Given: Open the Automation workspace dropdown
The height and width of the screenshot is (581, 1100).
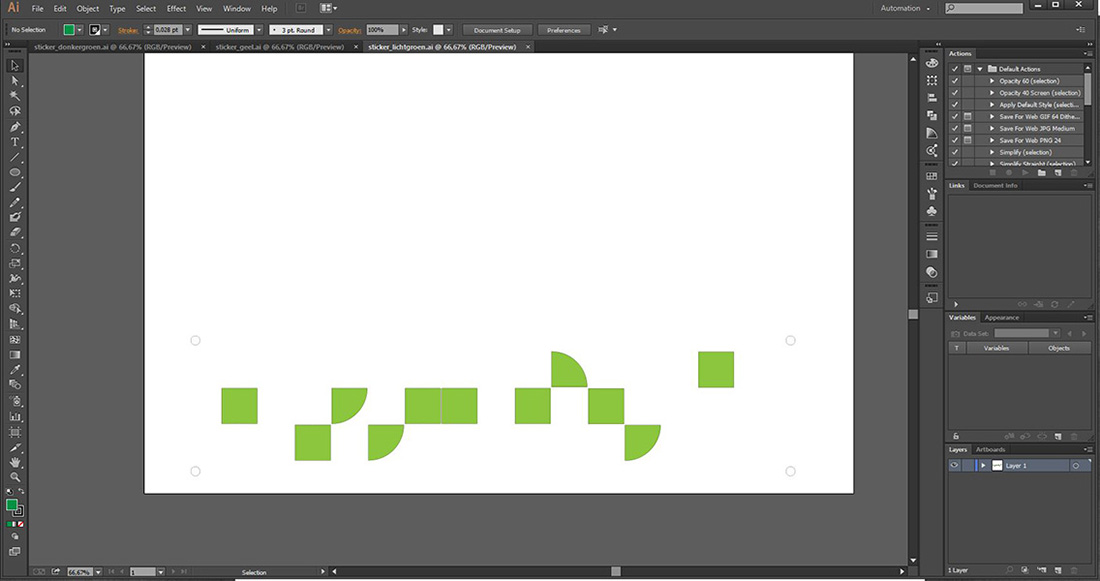Looking at the screenshot, I should click(905, 8).
